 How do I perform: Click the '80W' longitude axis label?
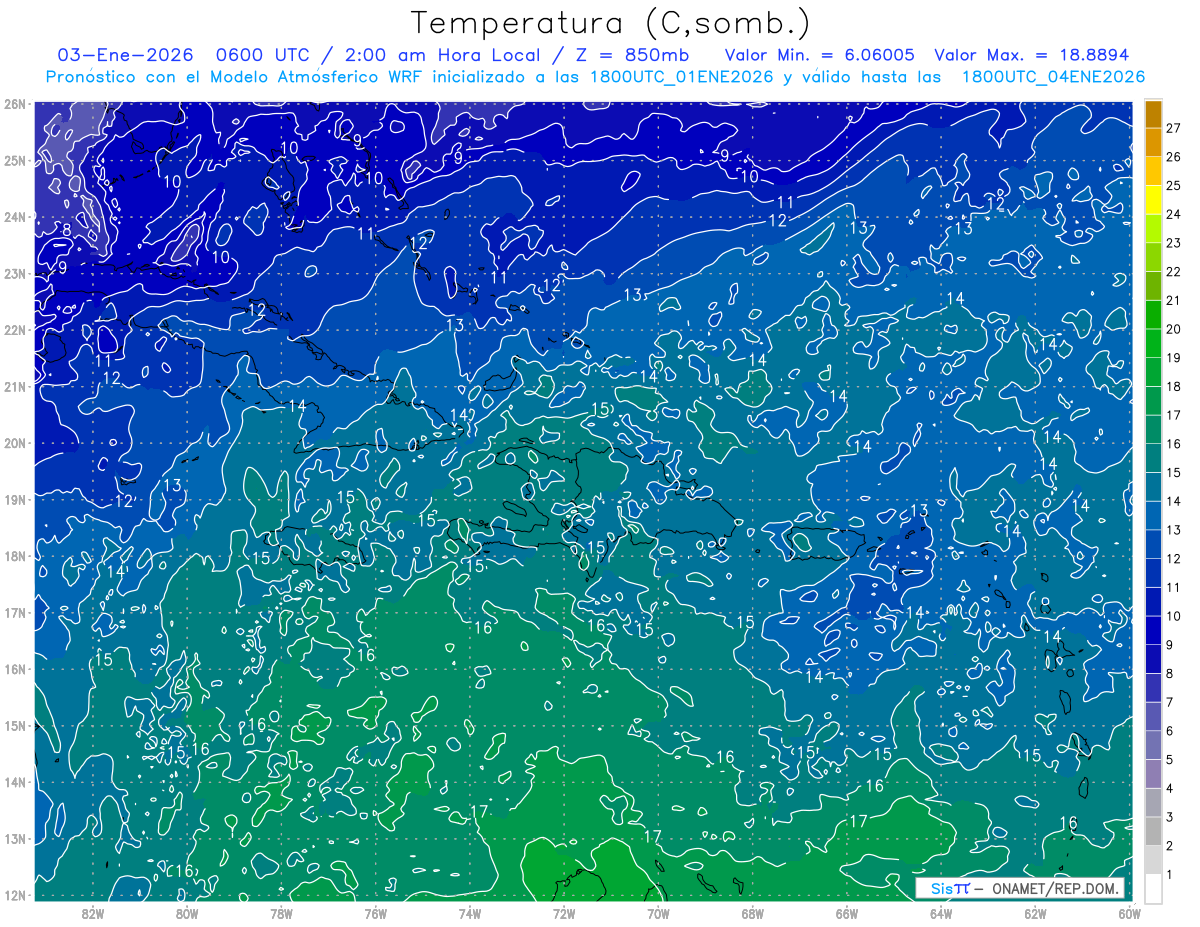187,913
